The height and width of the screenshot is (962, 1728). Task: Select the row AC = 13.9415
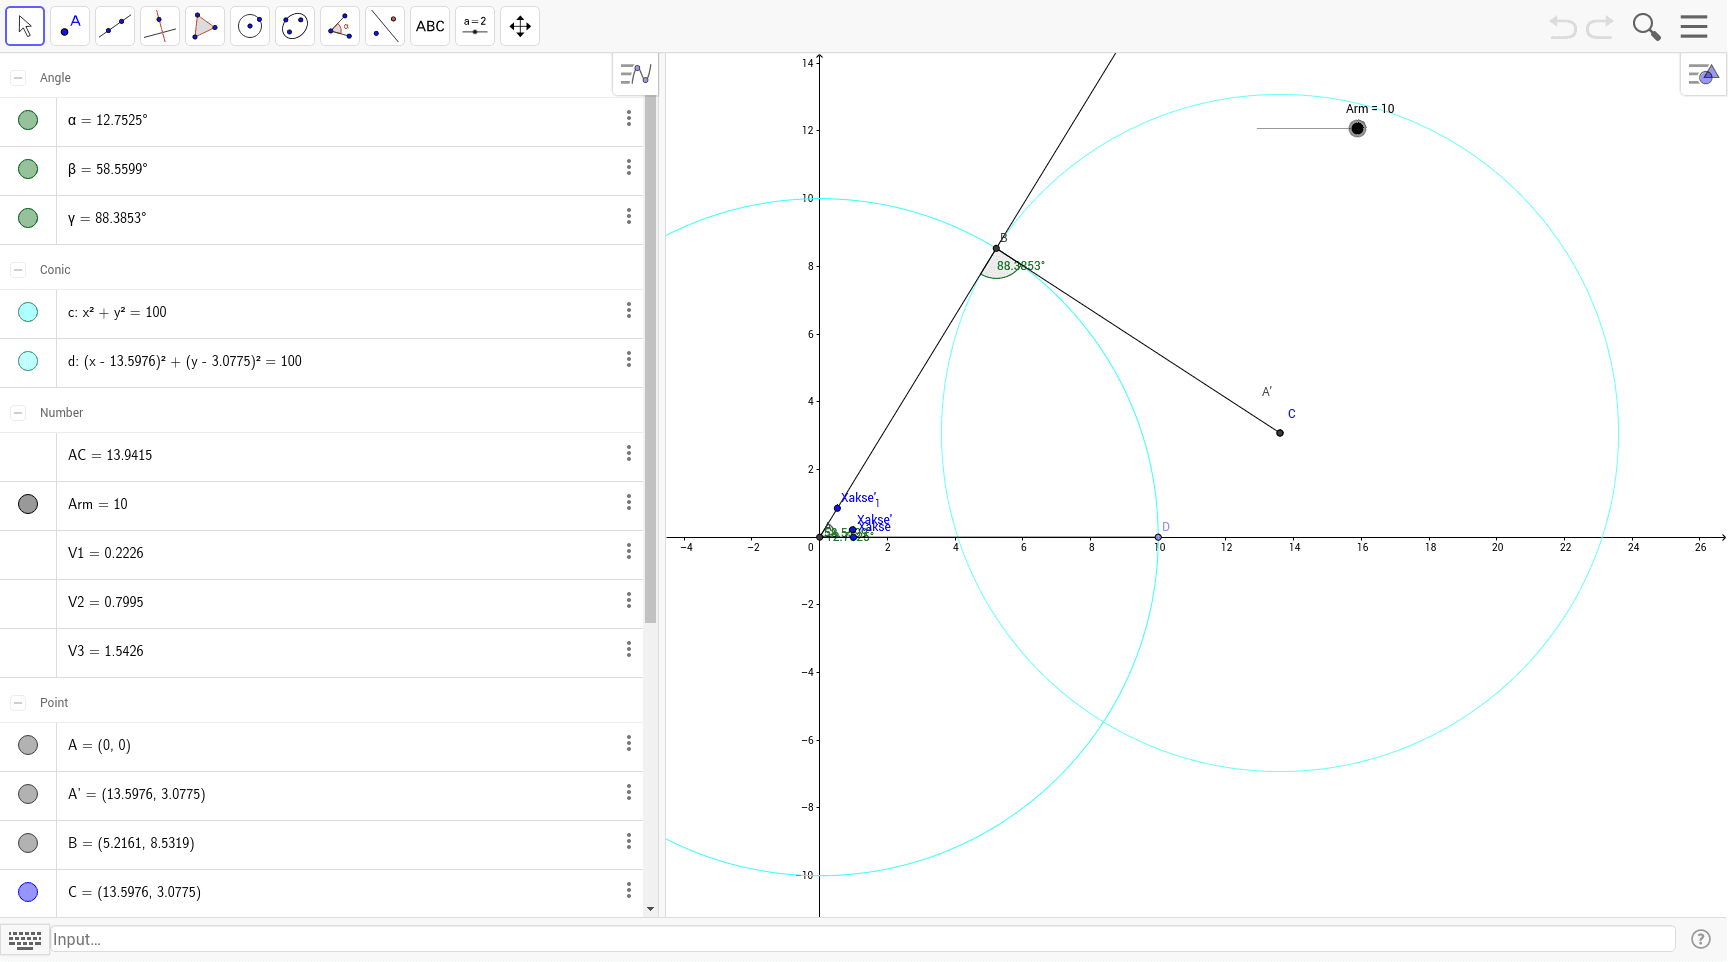[322, 455]
